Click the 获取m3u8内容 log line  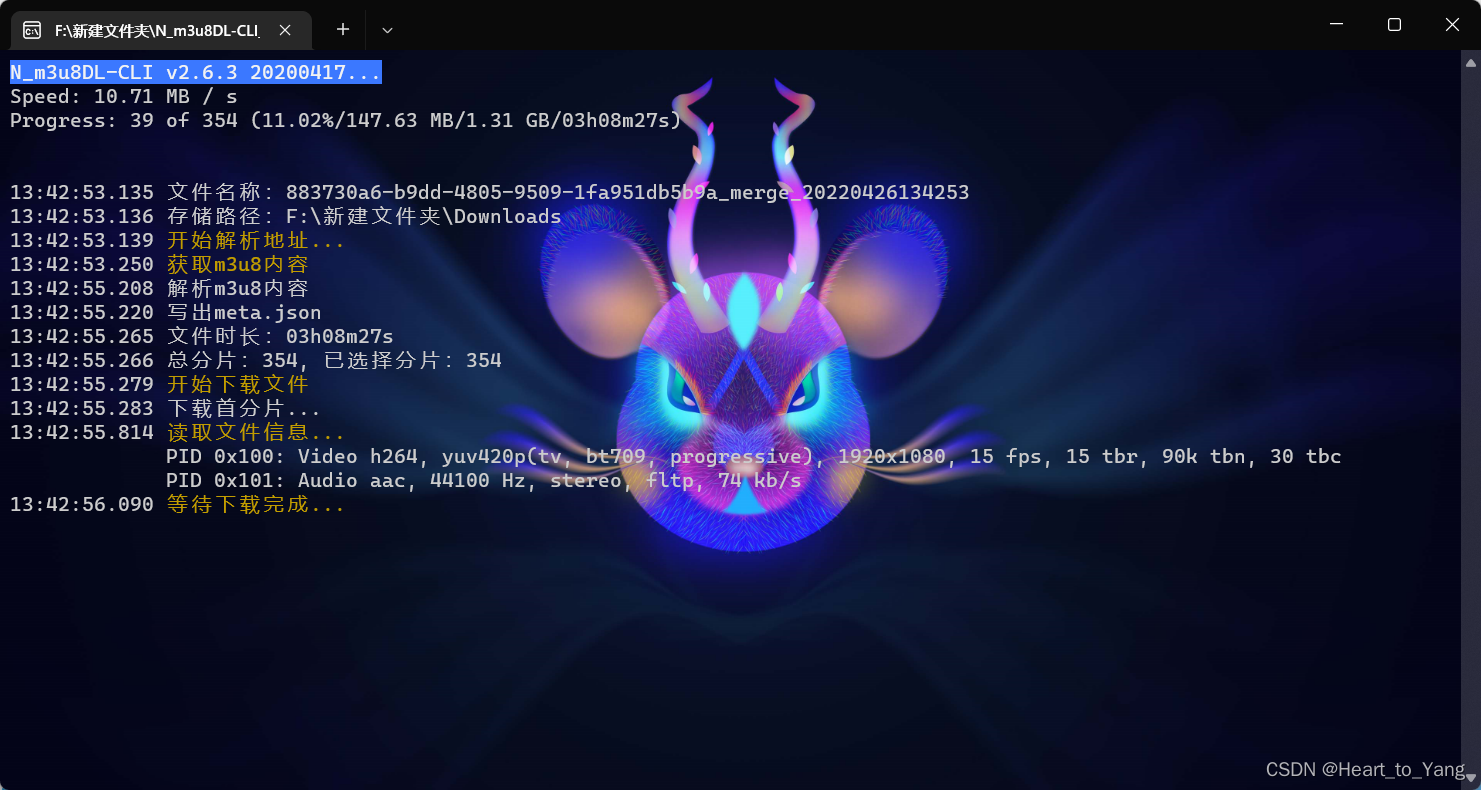click(x=159, y=264)
